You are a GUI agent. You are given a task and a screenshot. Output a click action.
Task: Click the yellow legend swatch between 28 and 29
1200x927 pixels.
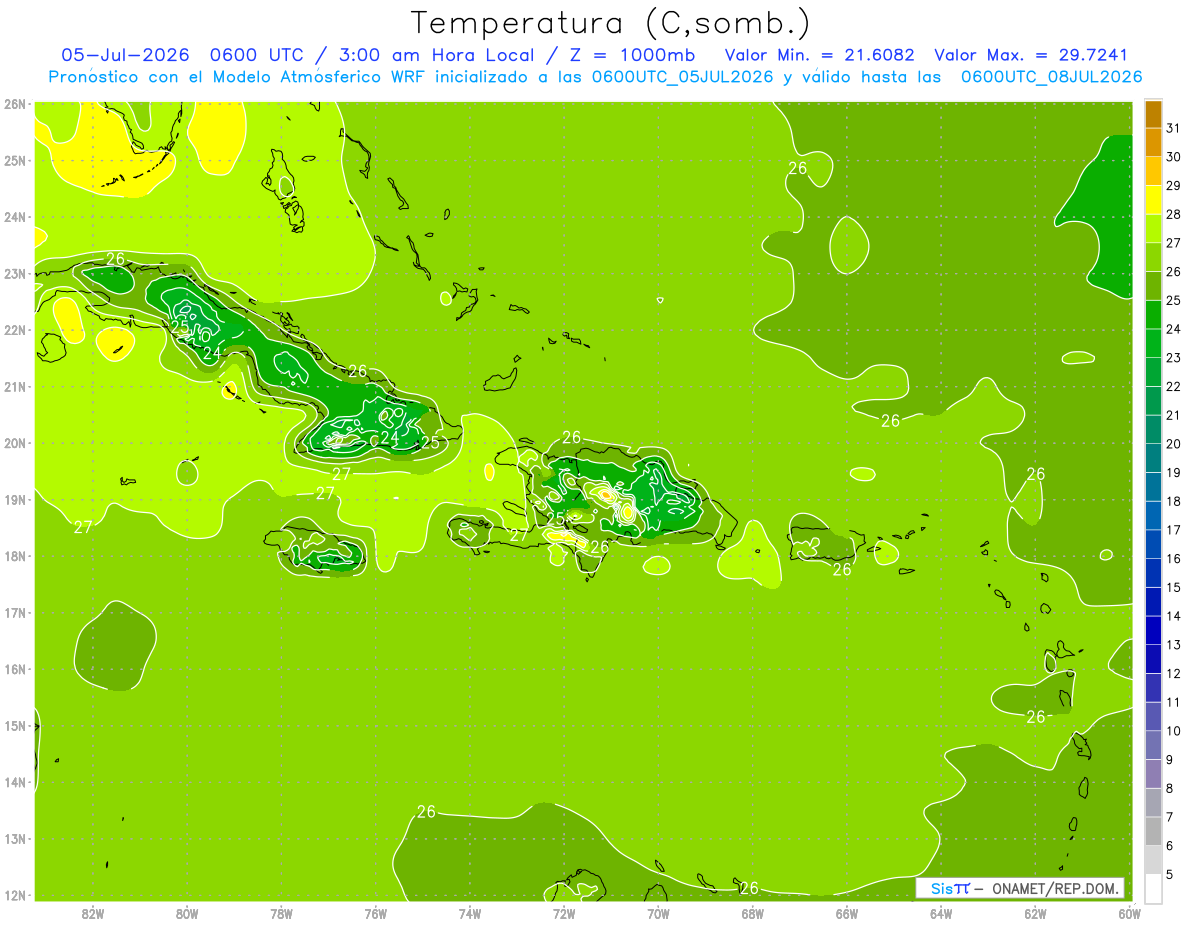(x=1153, y=200)
